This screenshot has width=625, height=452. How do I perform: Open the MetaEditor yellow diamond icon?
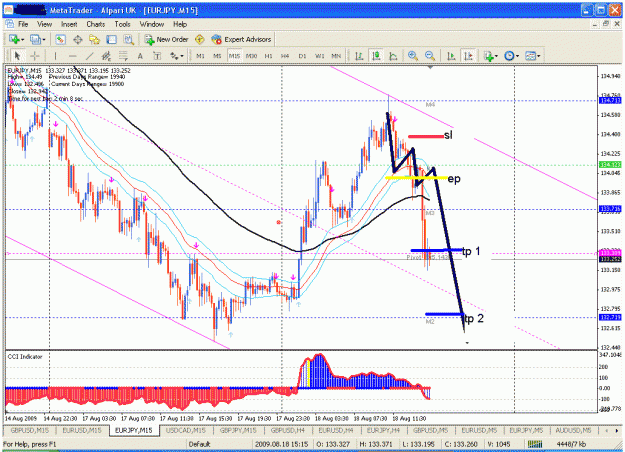(200, 39)
